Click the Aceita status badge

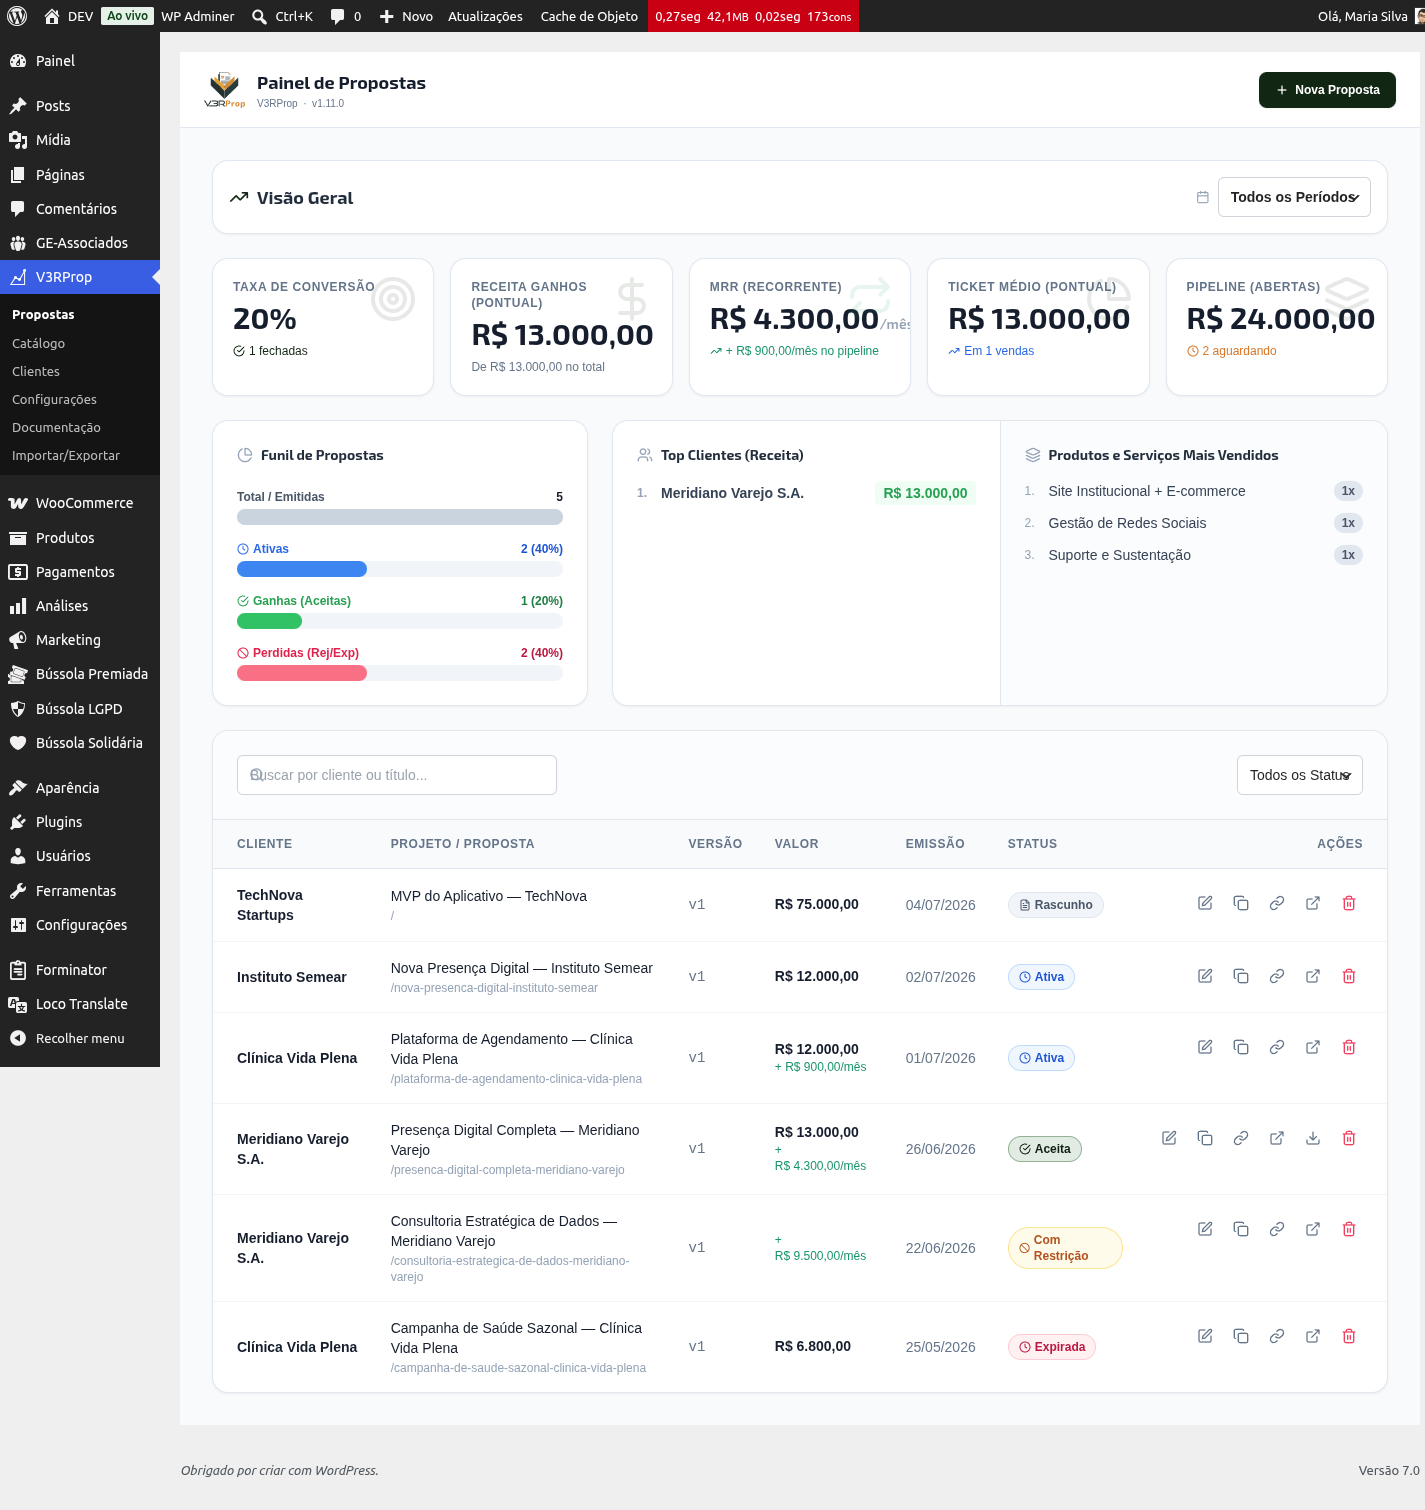[1044, 1149]
